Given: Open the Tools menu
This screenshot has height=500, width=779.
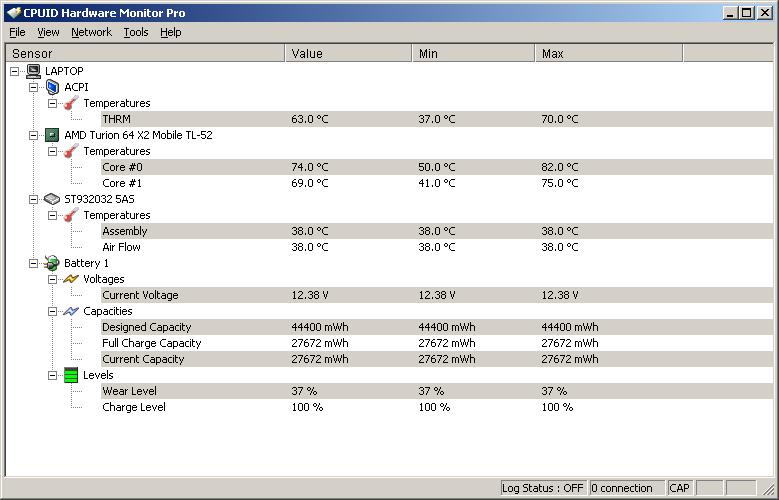Looking at the screenshot, I should pyautogui.click(x=136, y=32).
